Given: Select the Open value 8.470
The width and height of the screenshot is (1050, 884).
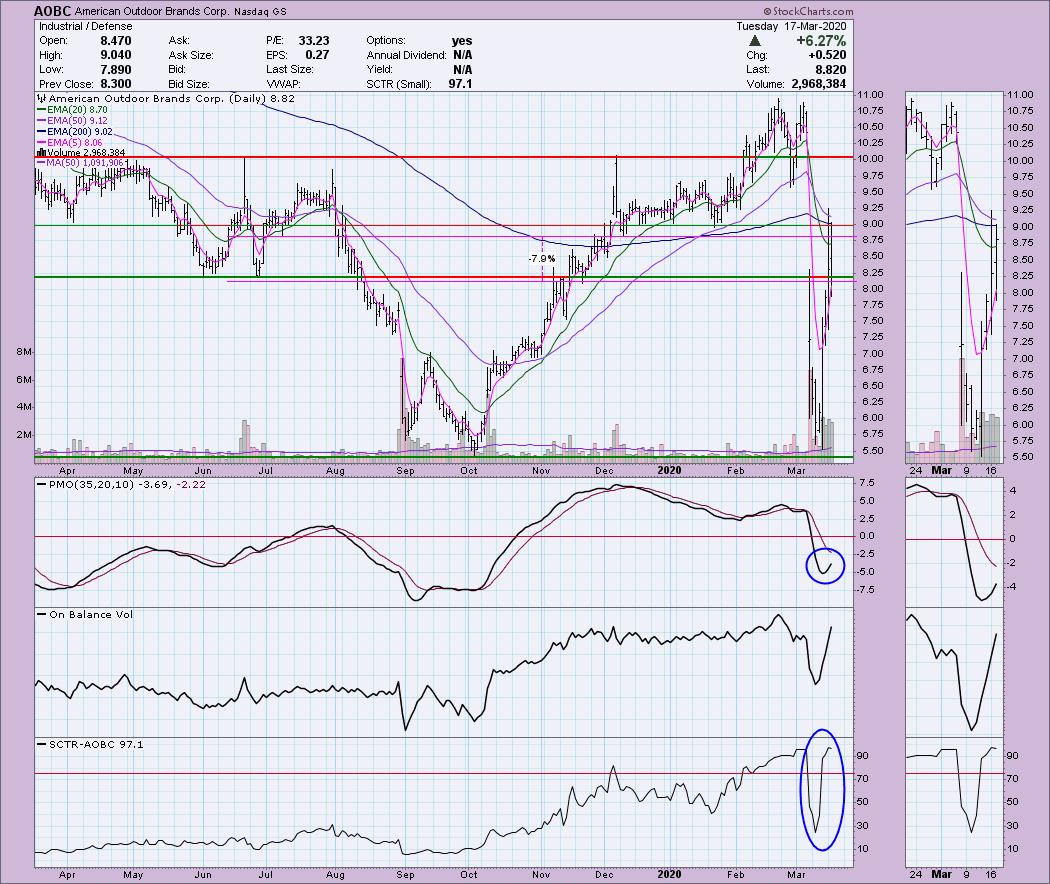Looking at the screenshot, I should (116, 41).
